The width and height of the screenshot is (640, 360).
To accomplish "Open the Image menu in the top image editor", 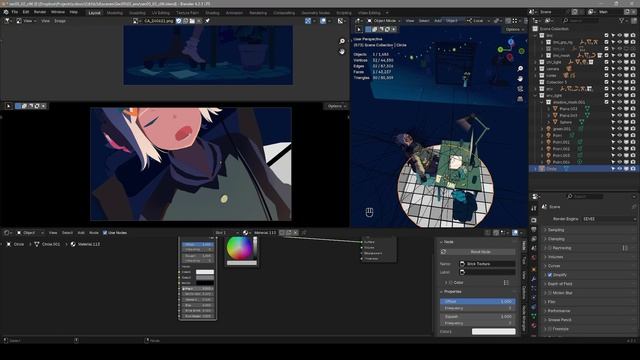I will pos(60,21).
